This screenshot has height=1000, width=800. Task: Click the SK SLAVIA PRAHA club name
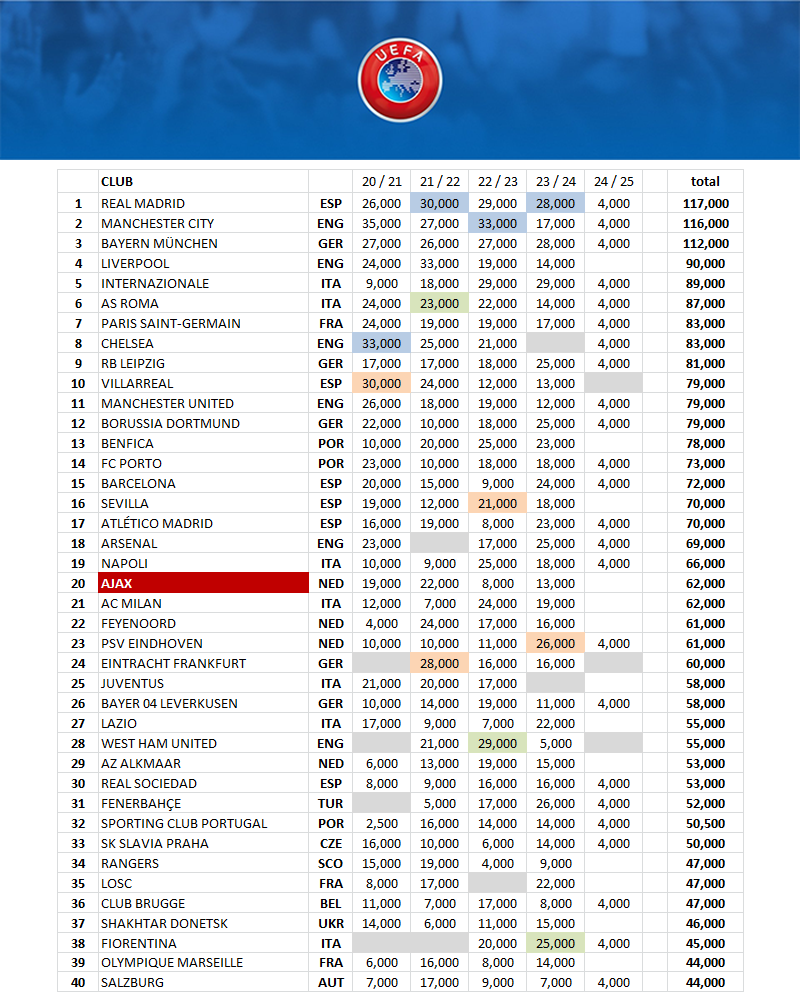[154, 844]
